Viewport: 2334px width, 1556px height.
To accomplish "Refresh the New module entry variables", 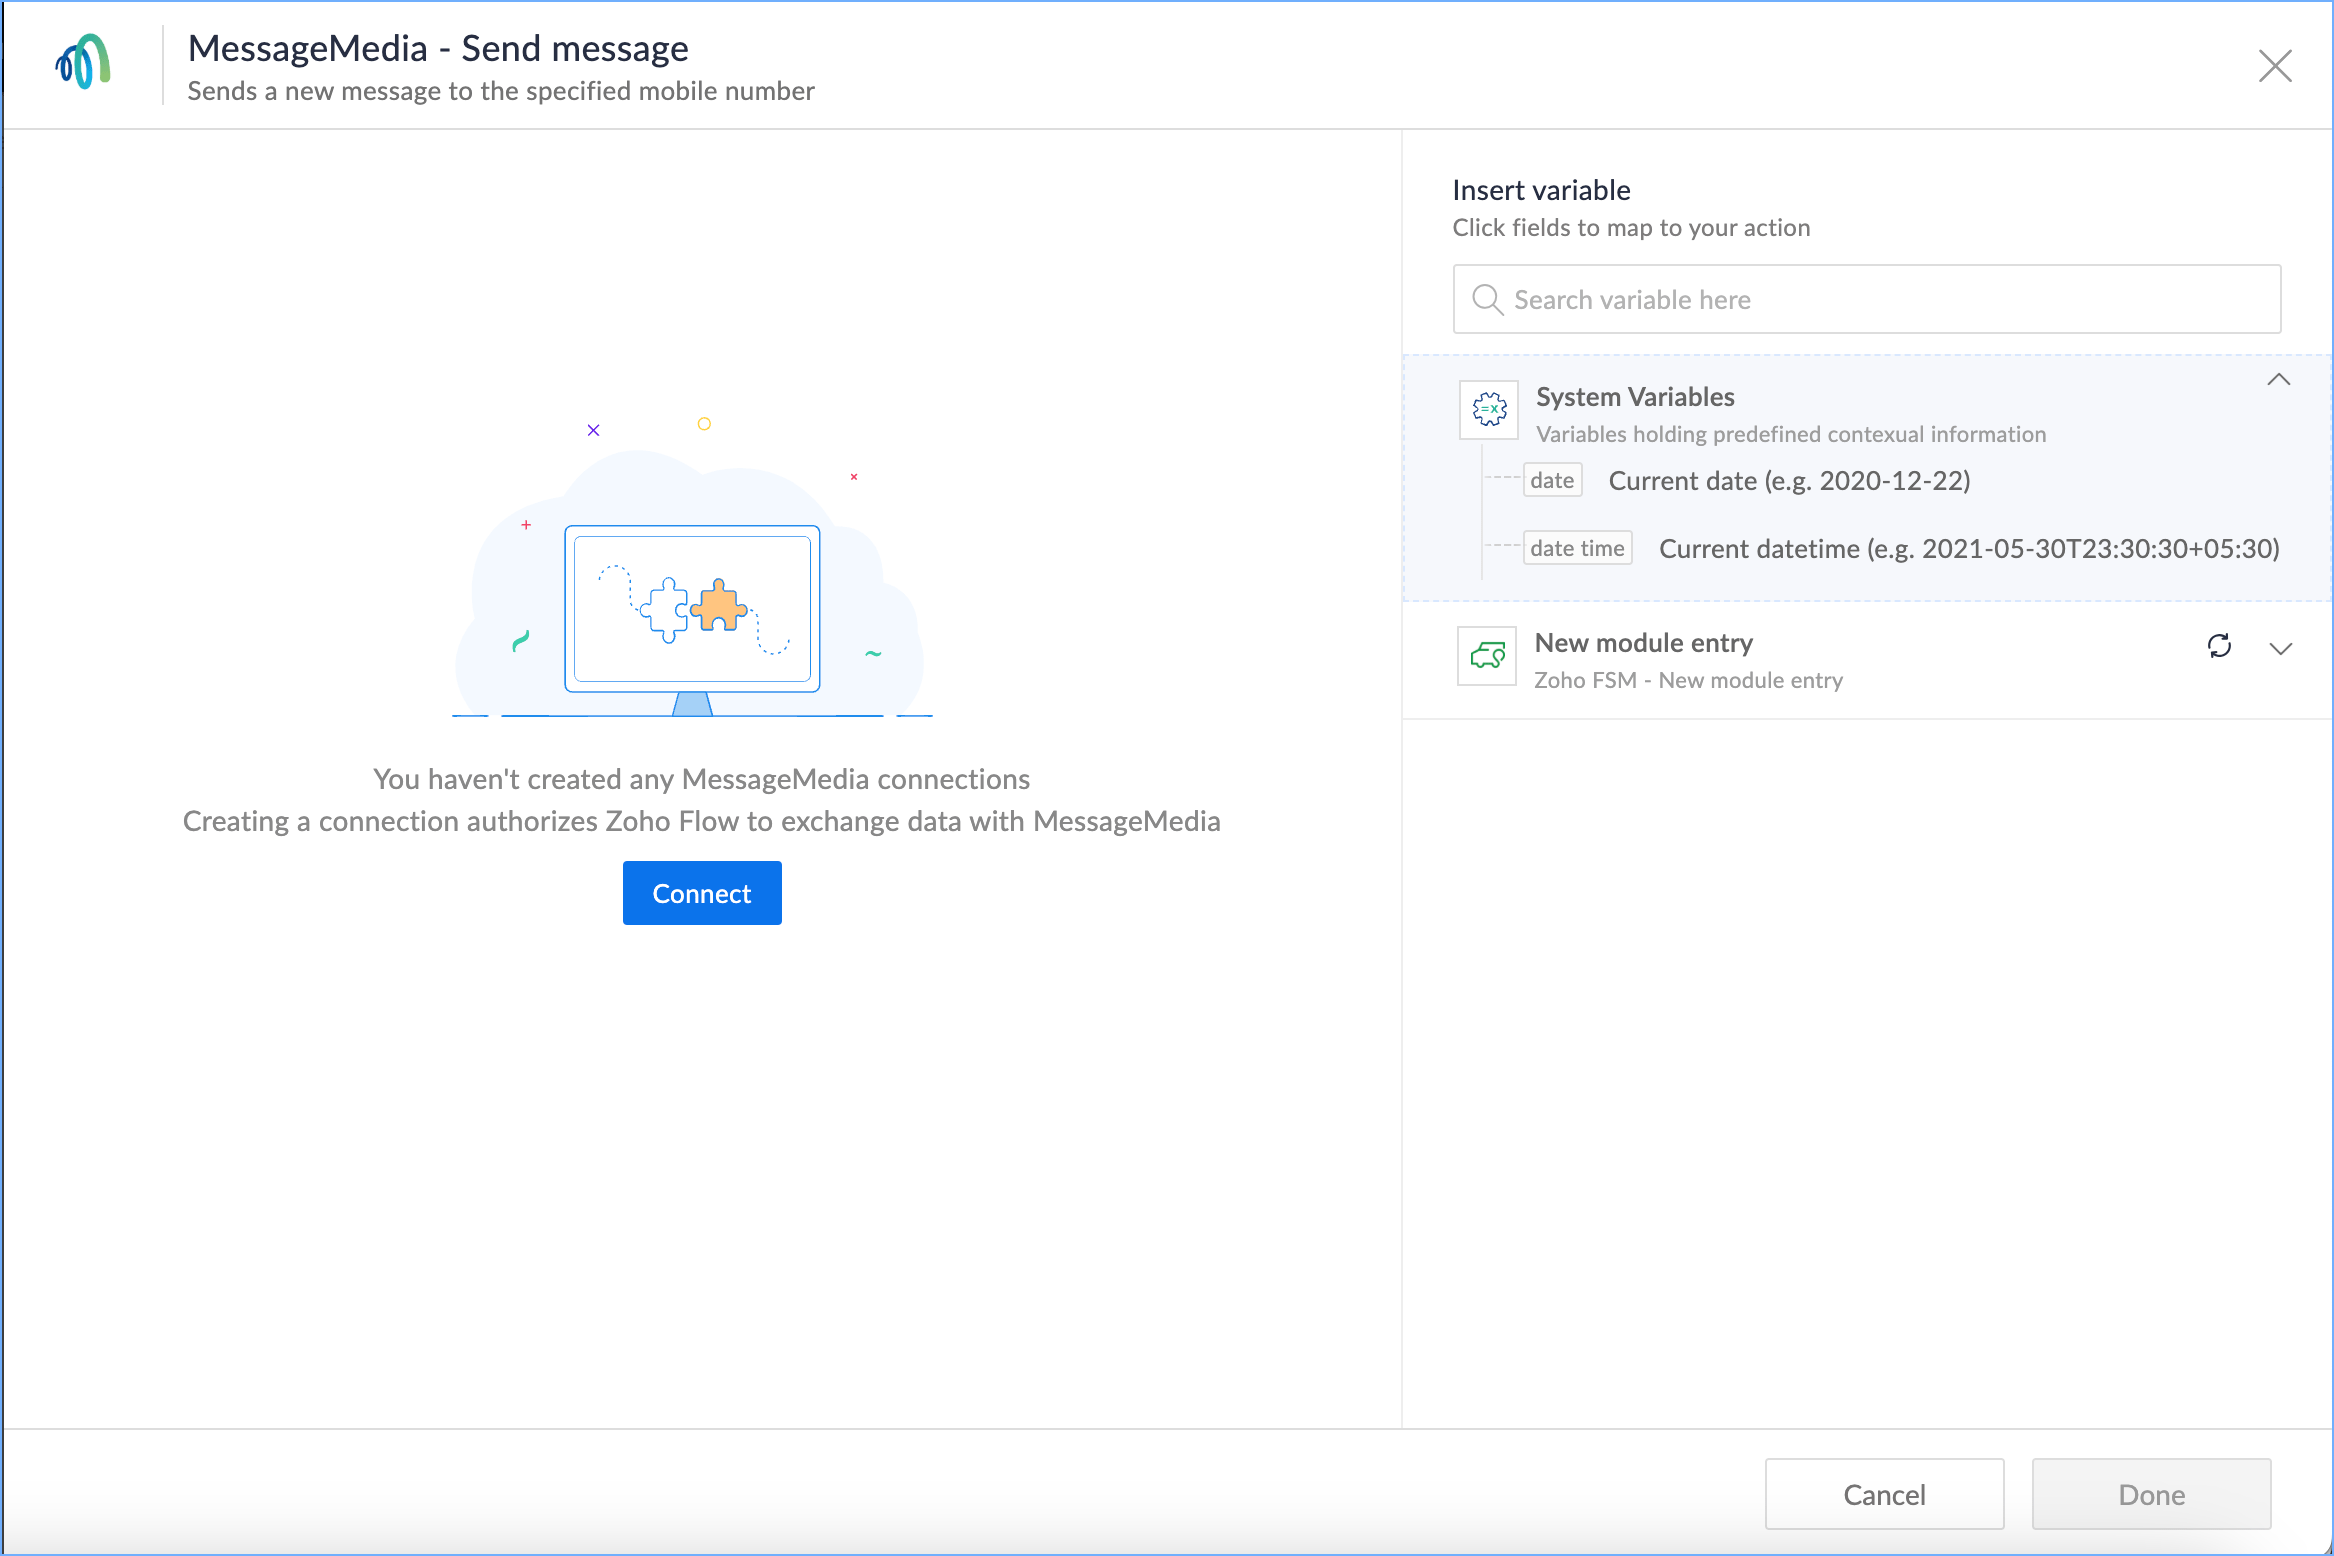I will coord(2219,646).
